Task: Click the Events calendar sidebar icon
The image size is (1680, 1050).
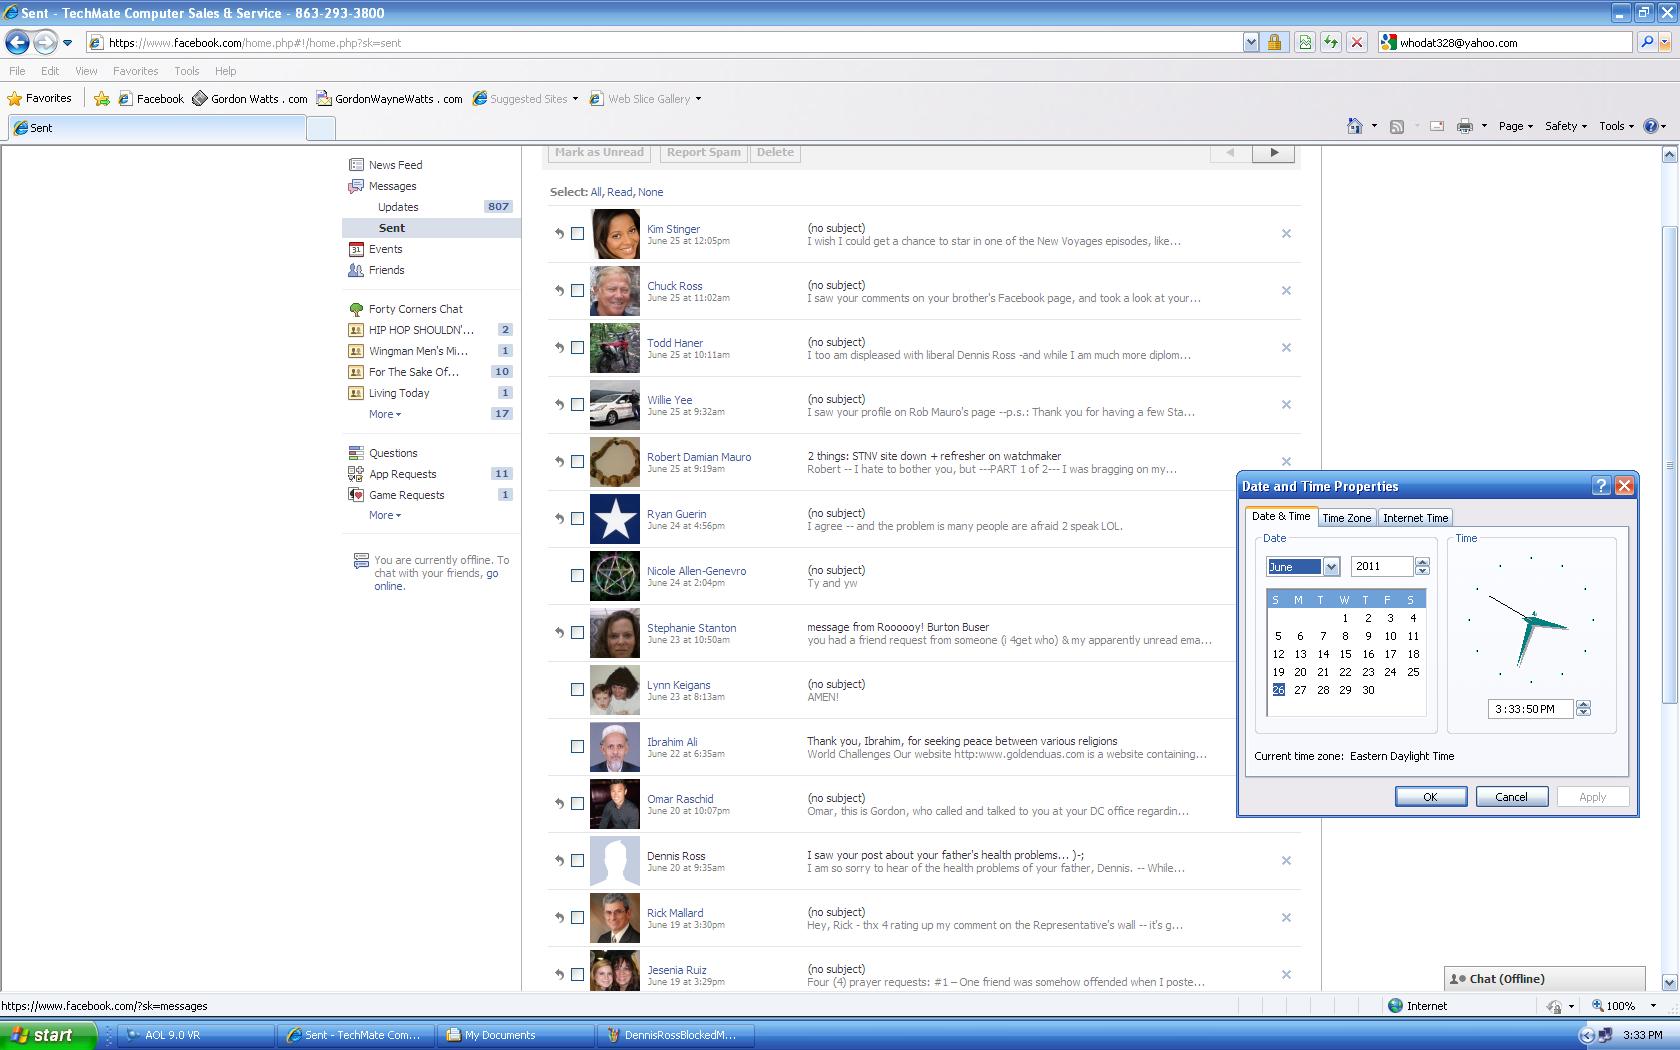Action: point(356,249)
